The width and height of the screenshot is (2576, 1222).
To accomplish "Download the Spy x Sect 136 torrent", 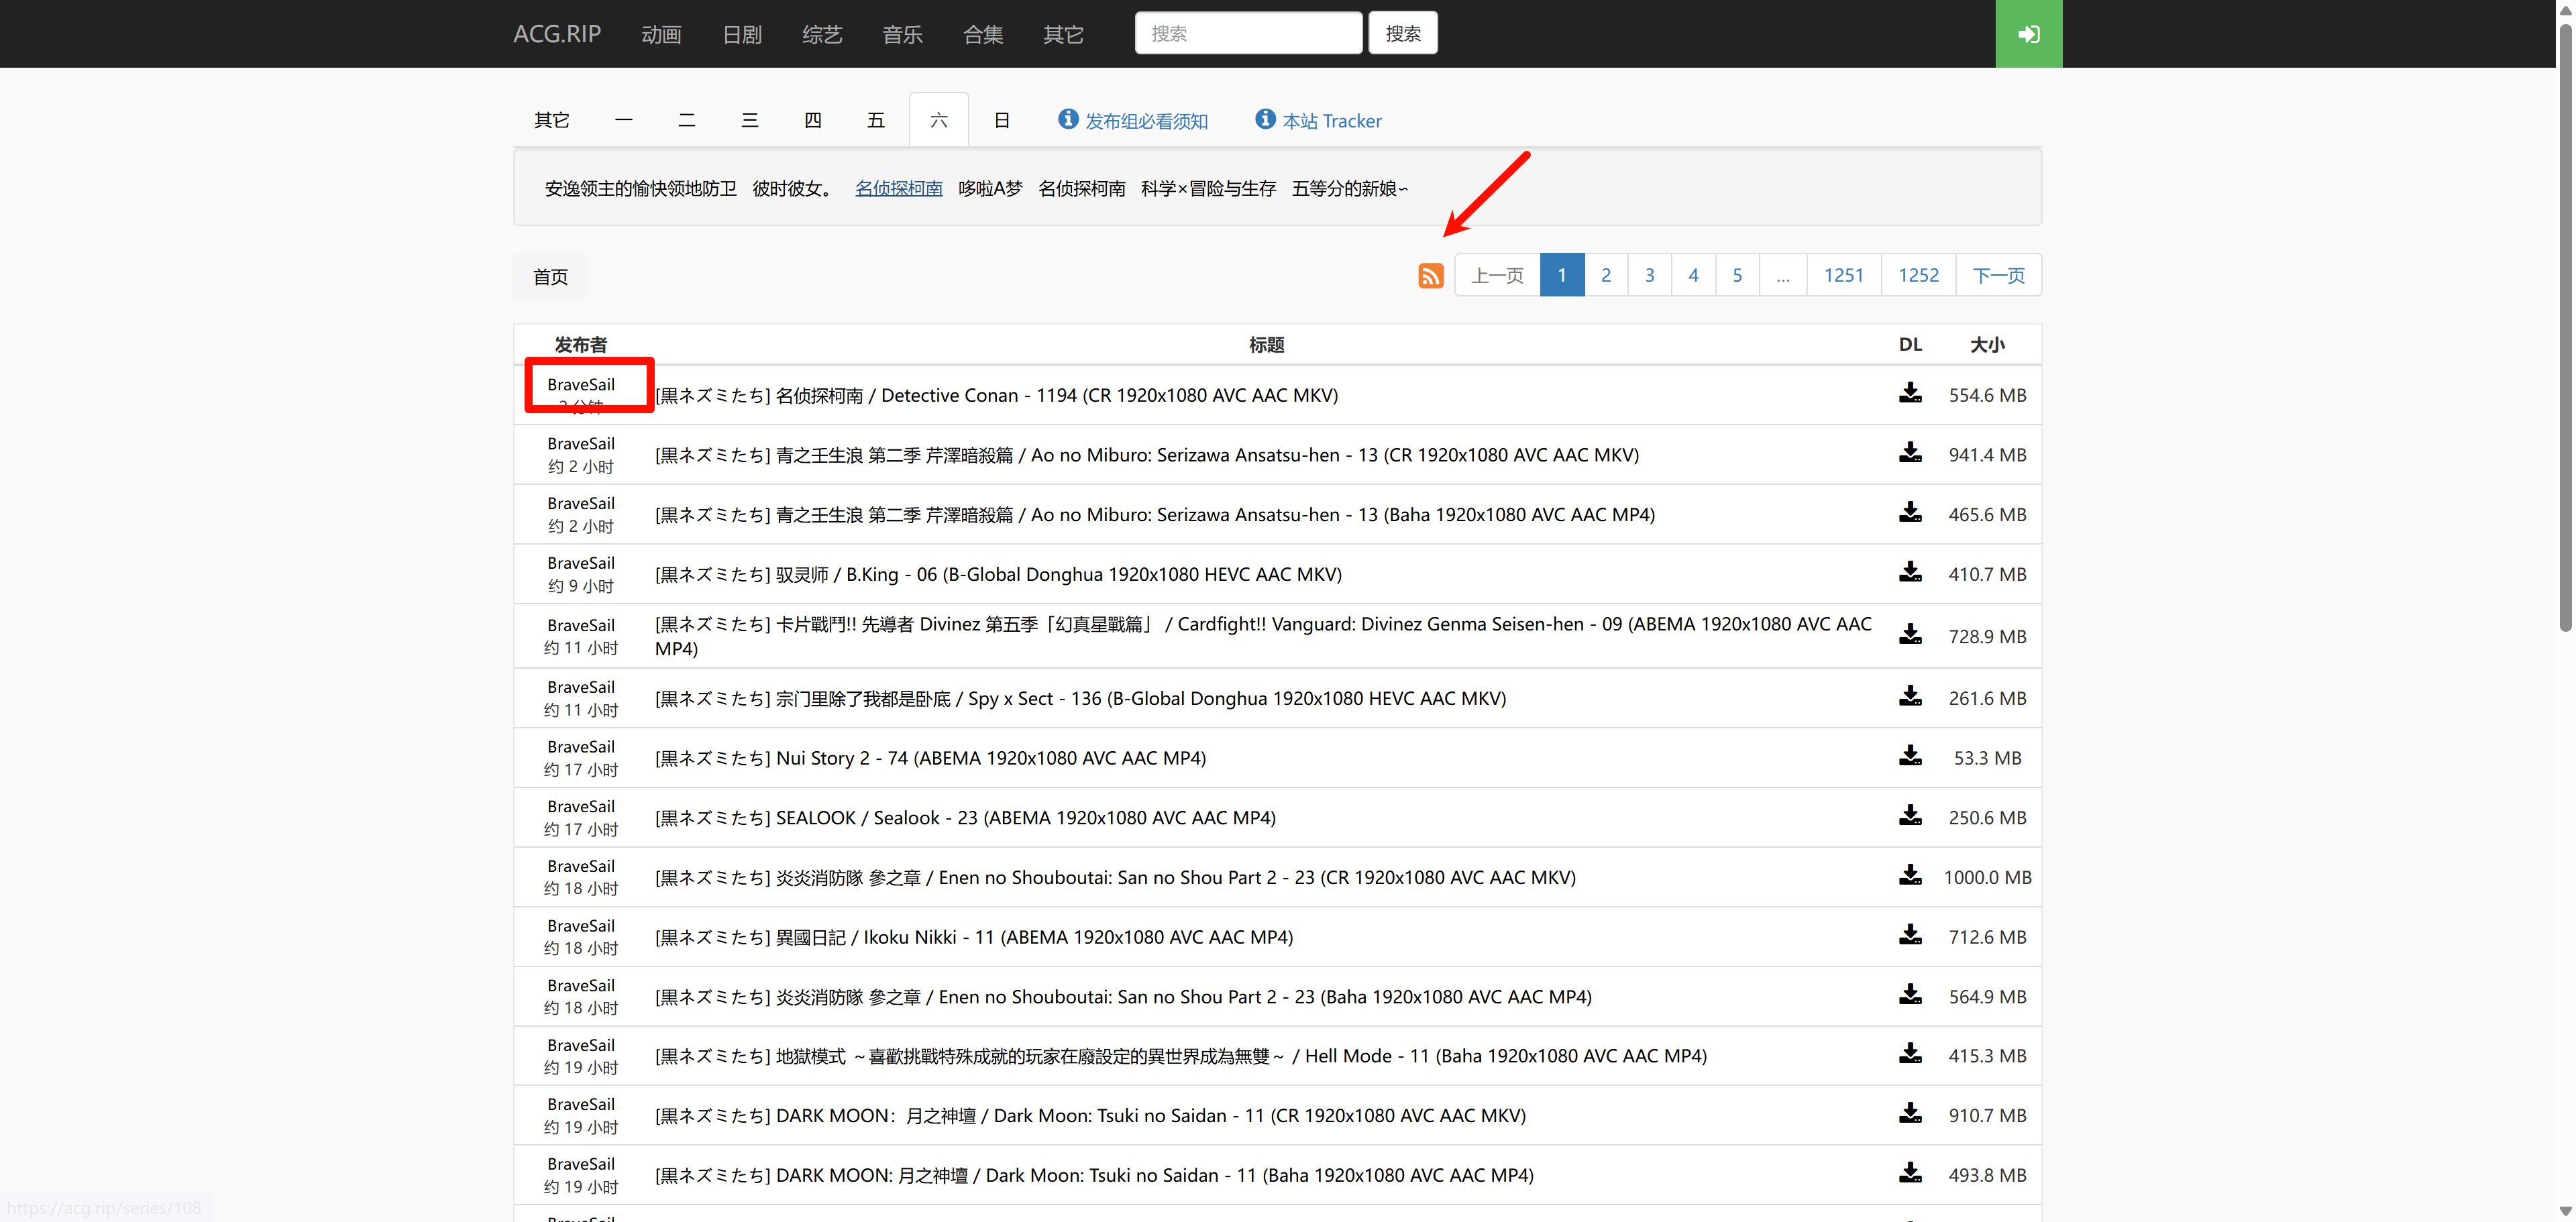I will [1909, 696].
